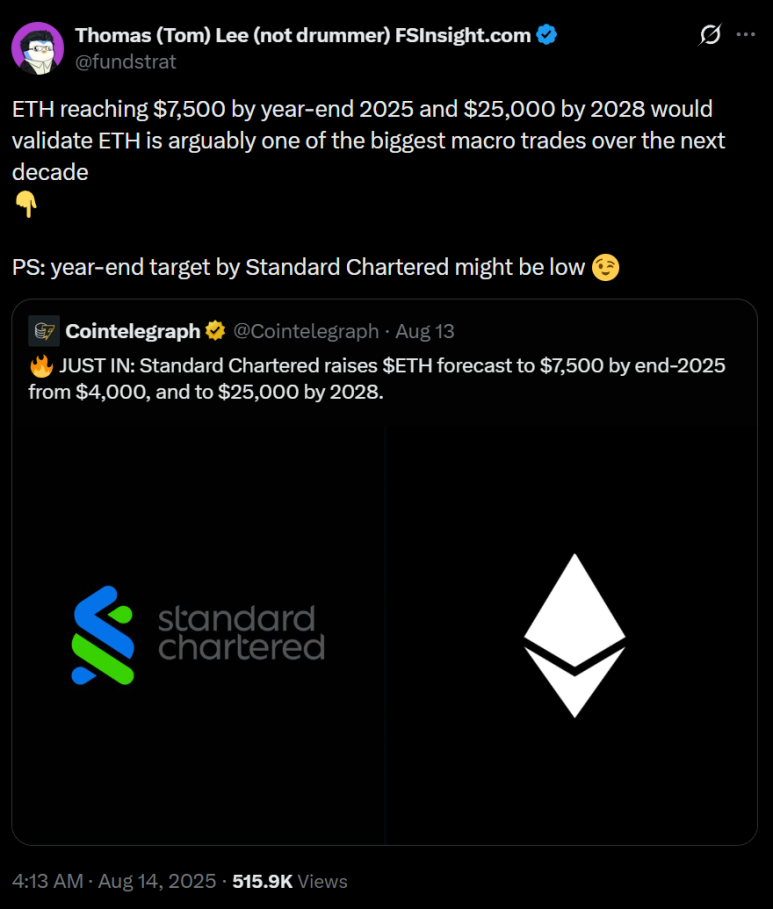The image size is (773, 909).
Task: Click the main post text about ETH $7,500
Action: click(x=362, y=139)
